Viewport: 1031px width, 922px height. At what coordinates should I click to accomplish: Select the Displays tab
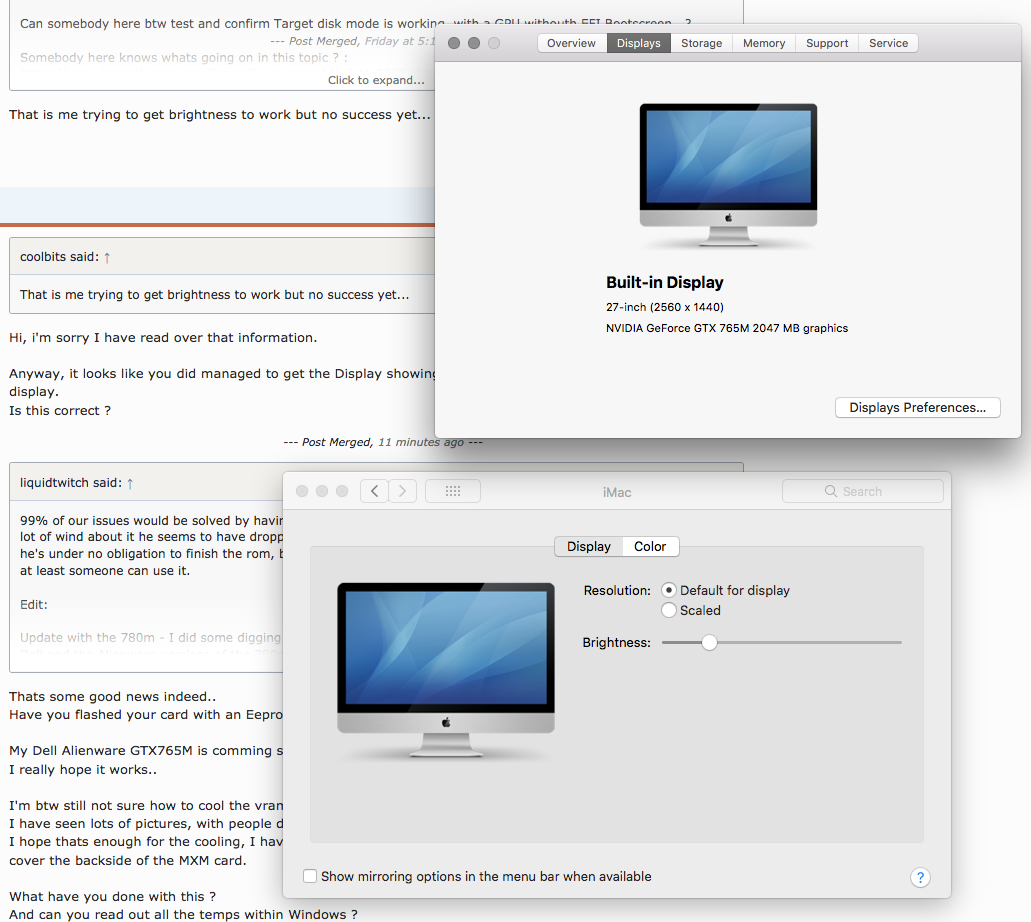(638, 43)
